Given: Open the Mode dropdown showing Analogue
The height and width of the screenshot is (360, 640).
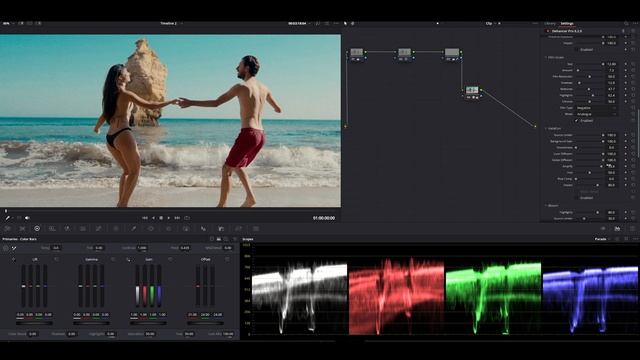Looking at the screenshot, I should [x=596, y=114].
